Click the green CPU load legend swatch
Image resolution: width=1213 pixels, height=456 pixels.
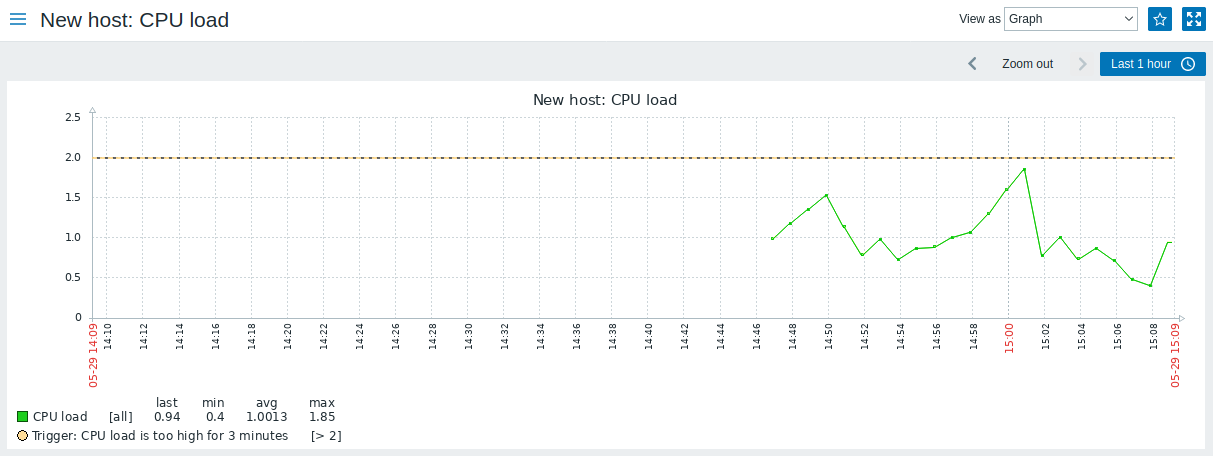coord(23,416)
